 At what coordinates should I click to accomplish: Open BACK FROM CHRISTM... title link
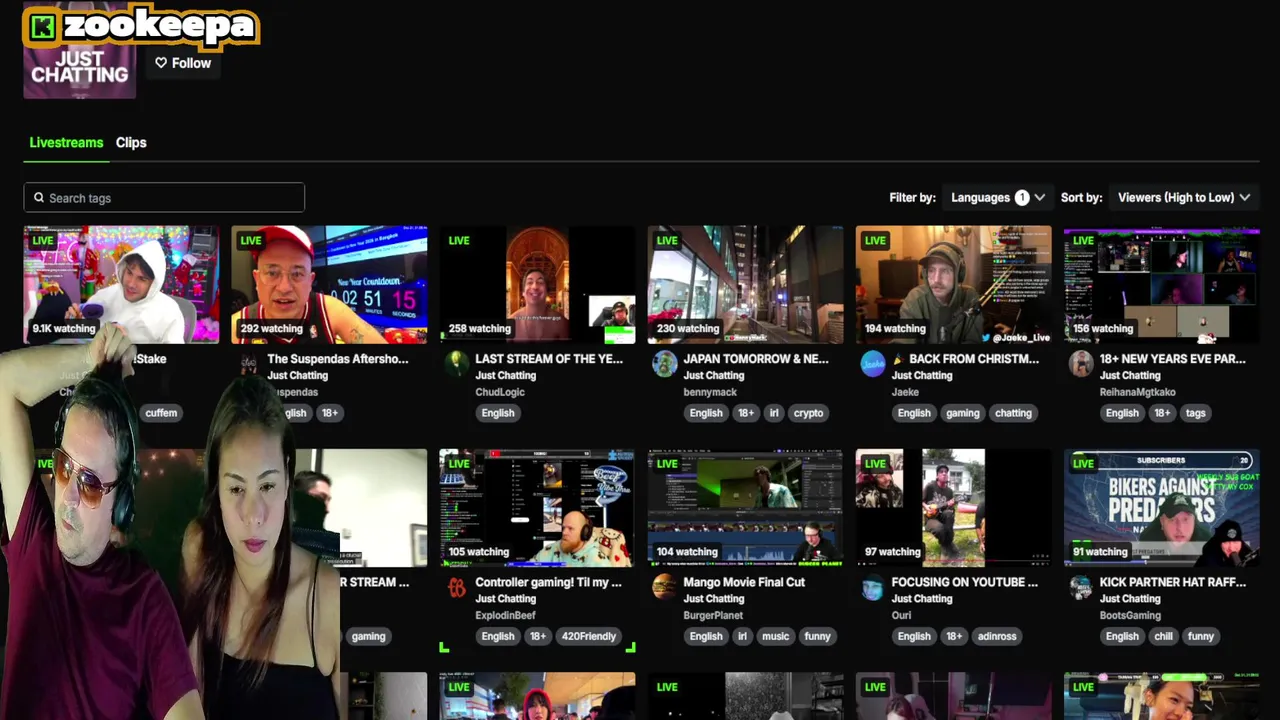click(965, 358)
